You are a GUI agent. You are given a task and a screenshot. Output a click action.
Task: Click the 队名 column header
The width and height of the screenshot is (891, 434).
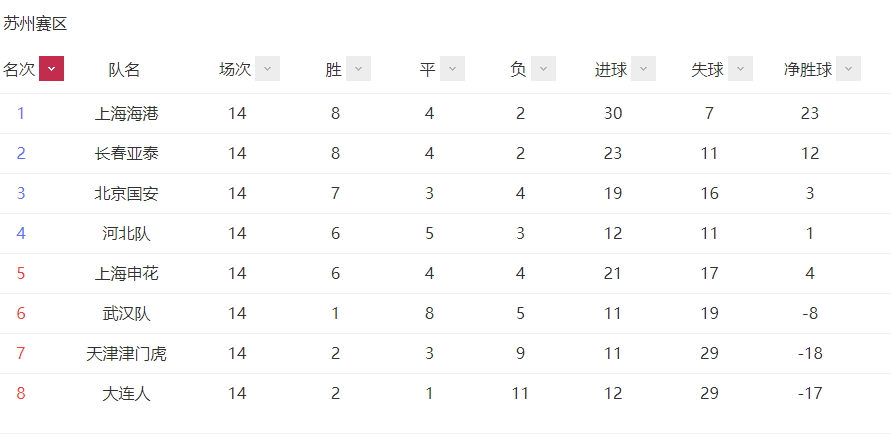(x=124, y=69)
